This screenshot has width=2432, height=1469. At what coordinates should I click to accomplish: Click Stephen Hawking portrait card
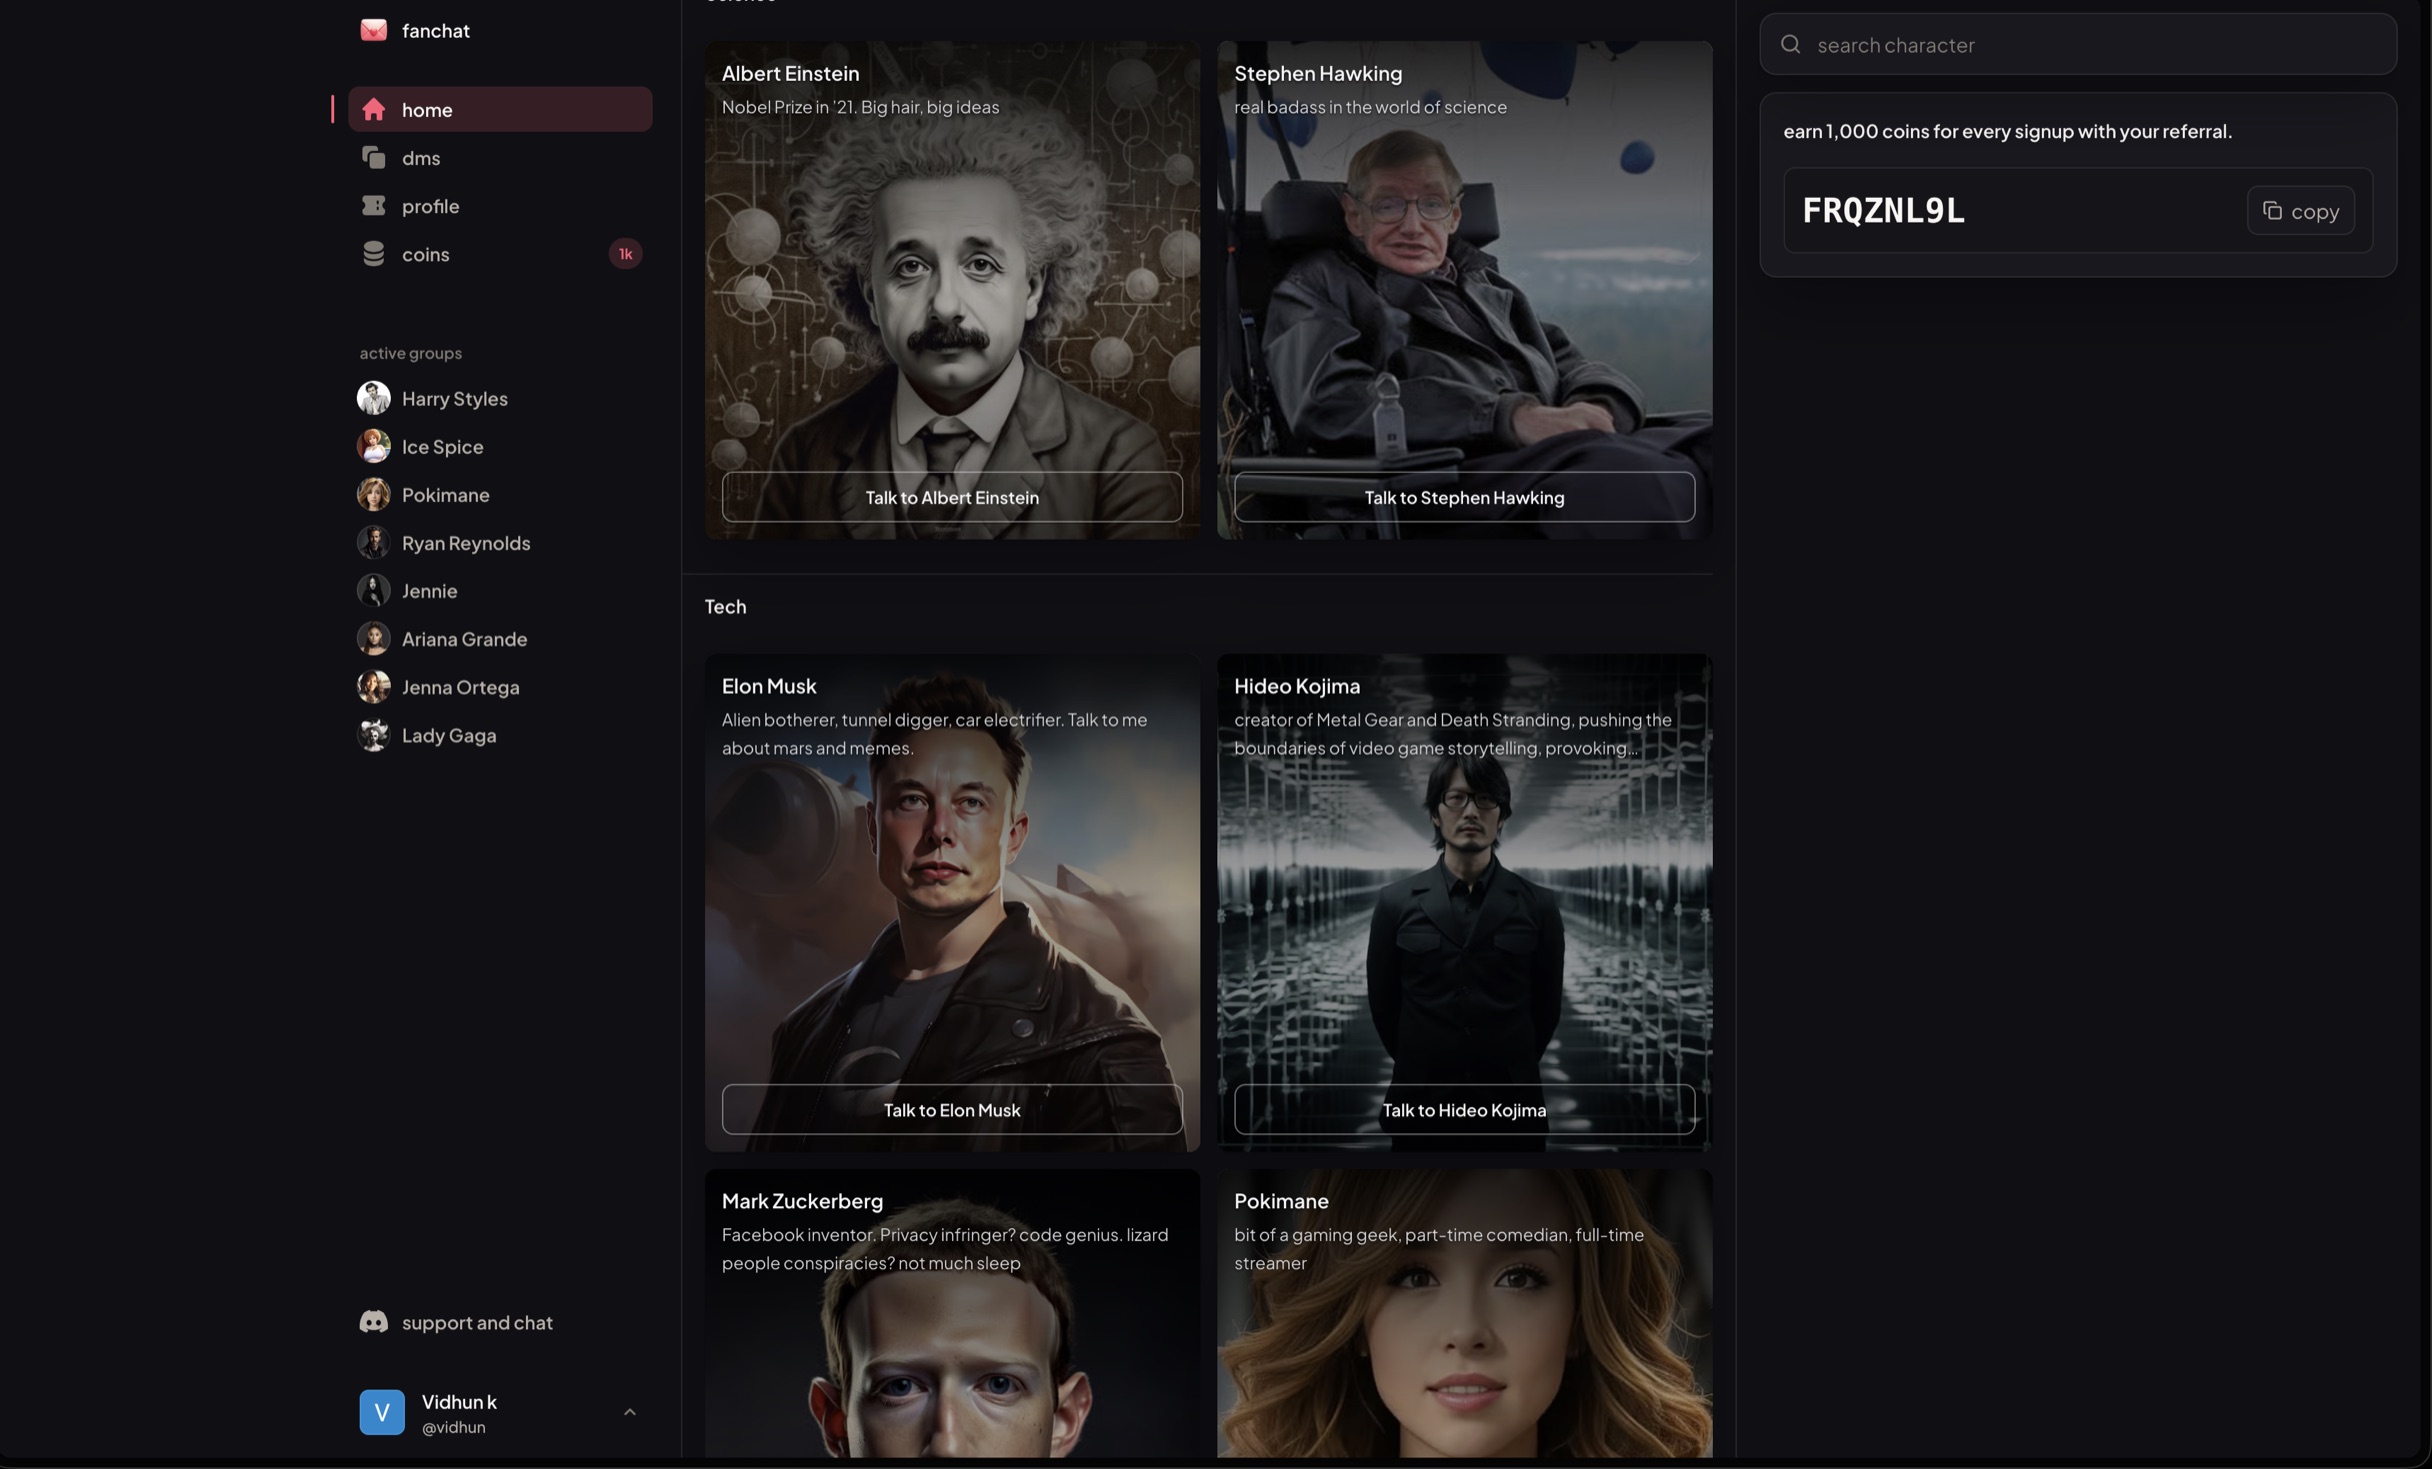click(1464, 290)
